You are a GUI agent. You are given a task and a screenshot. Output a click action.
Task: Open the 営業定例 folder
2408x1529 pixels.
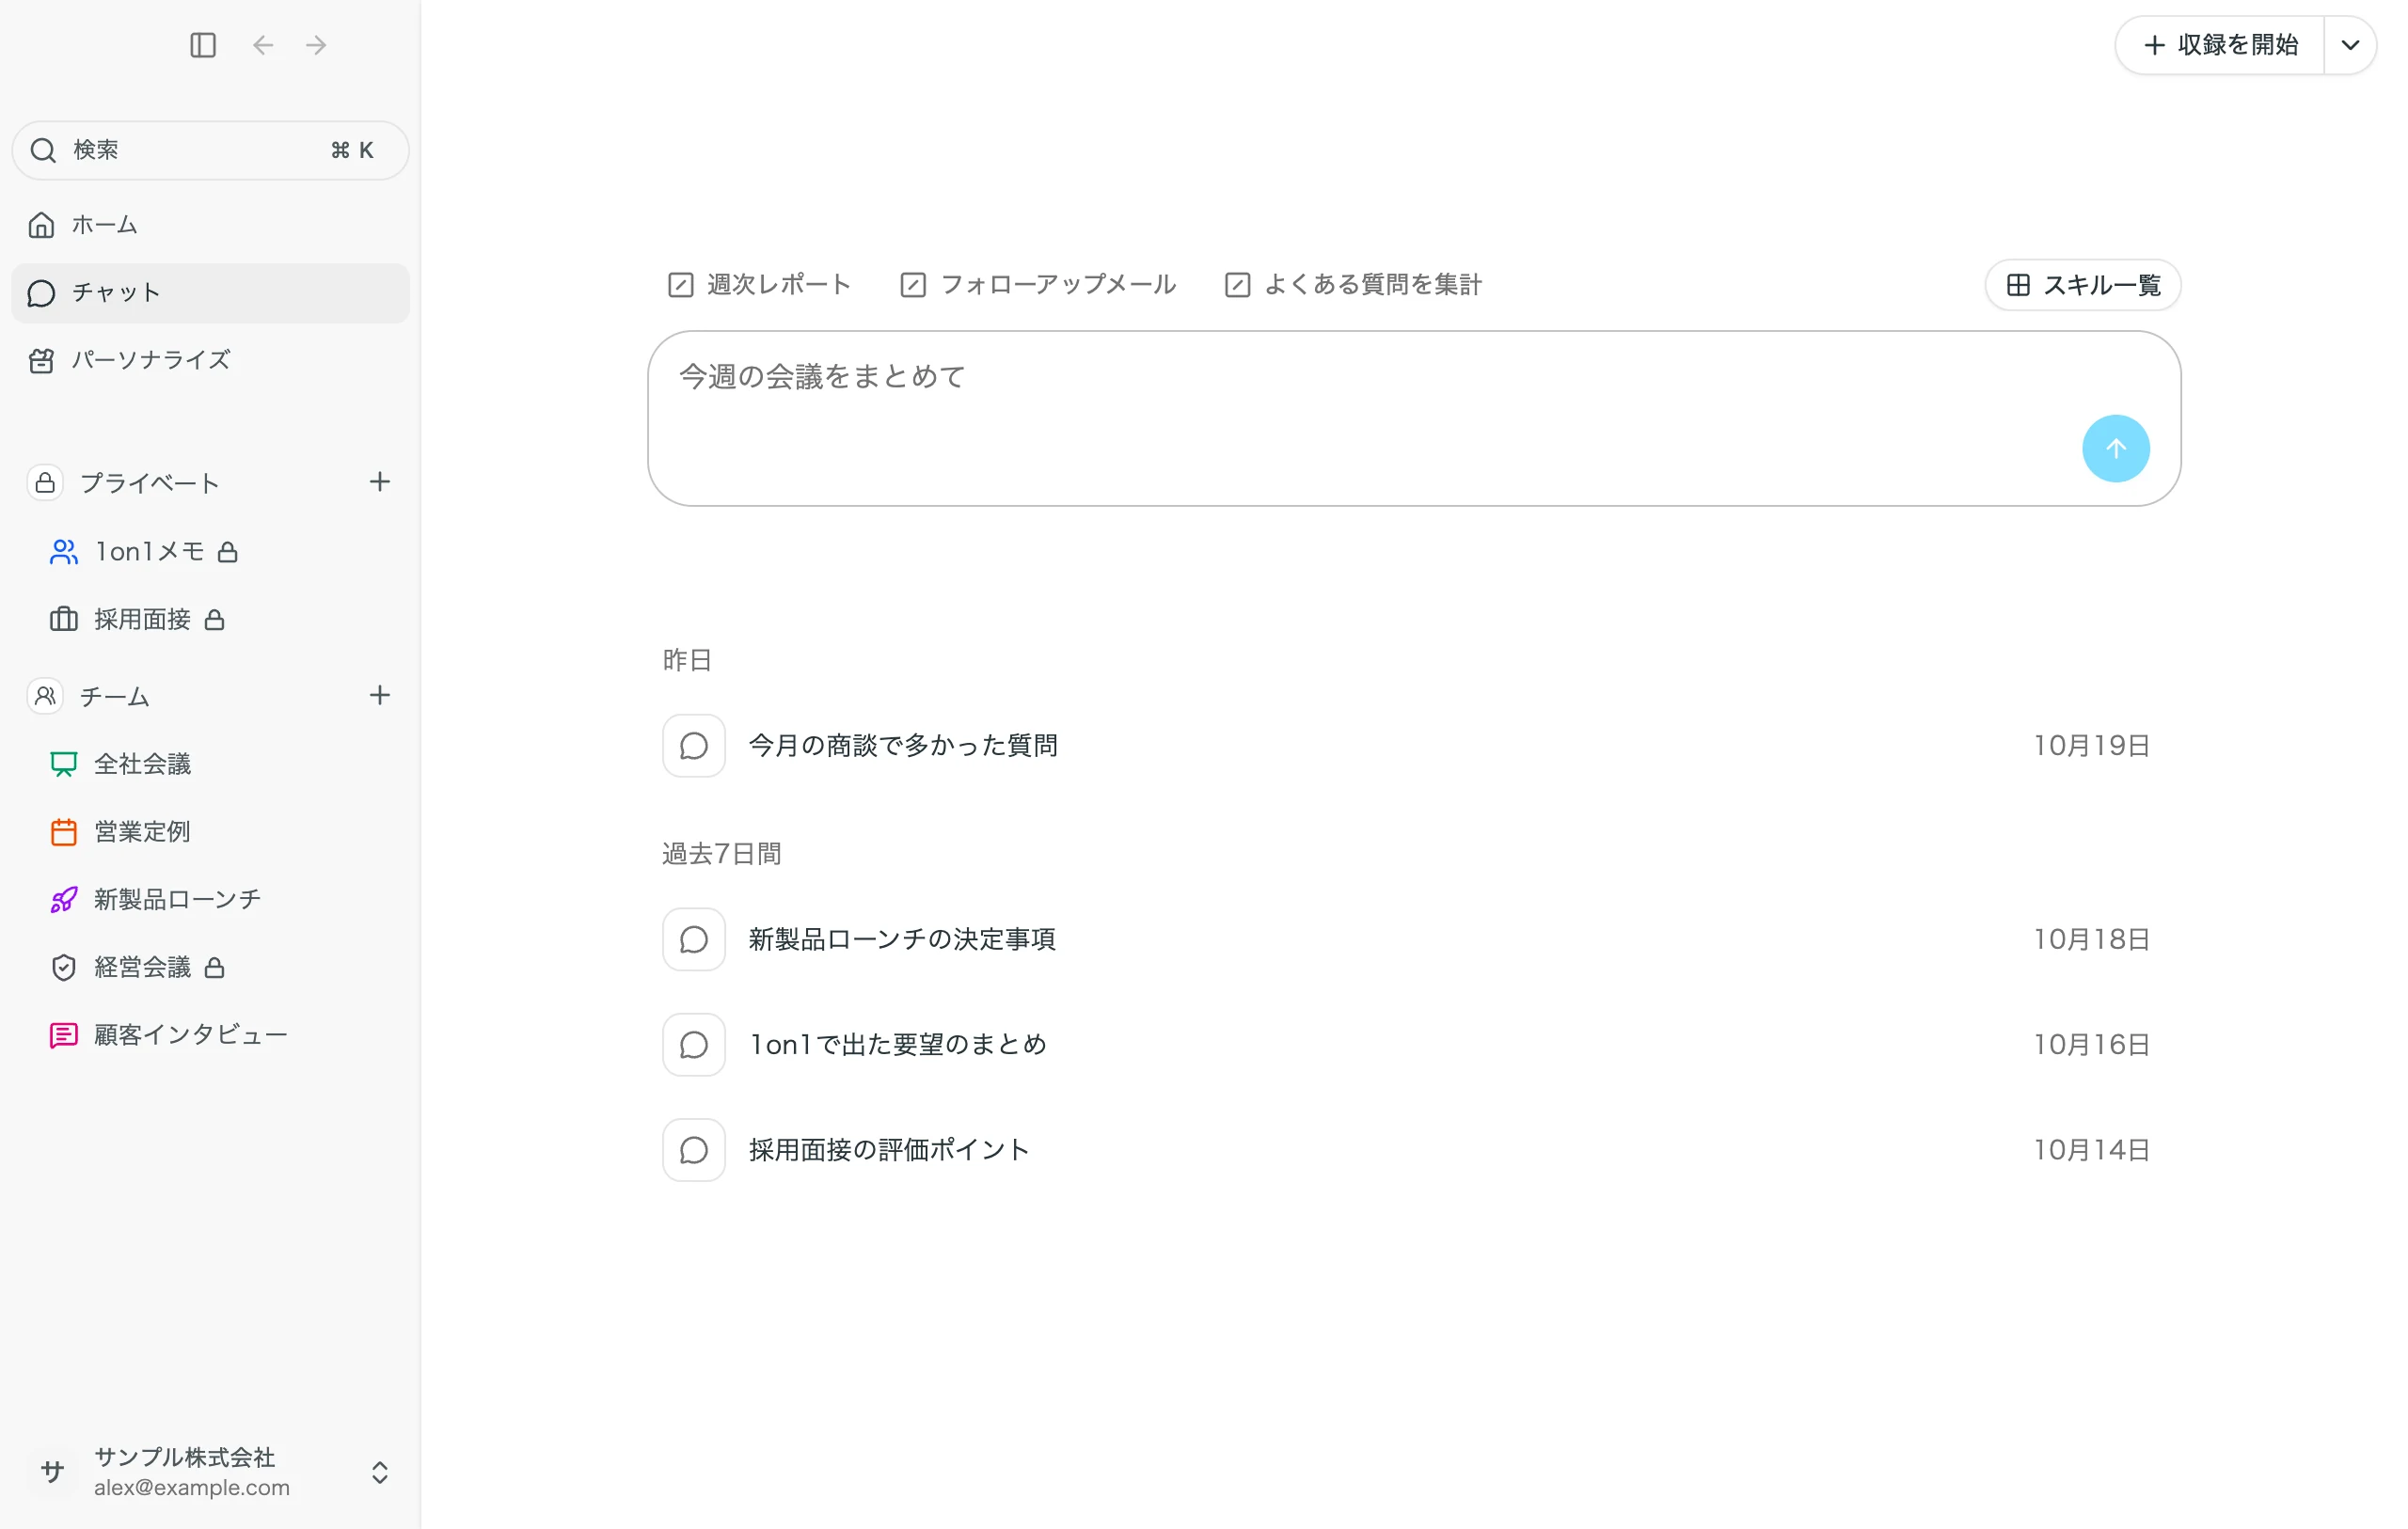click(210, 832)
